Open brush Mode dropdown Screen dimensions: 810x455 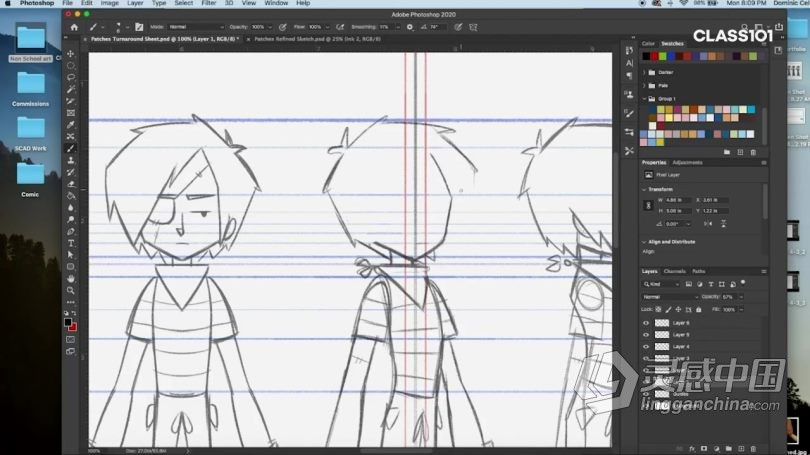click(x=196, y=27)
